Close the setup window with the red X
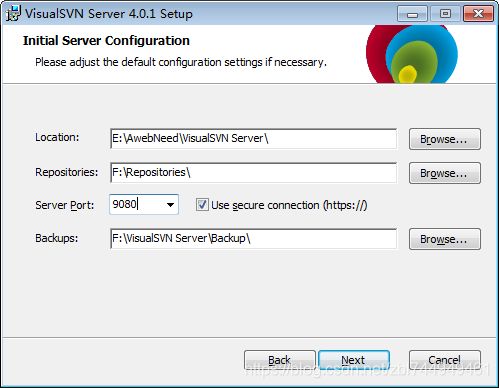This screenshot has width=499, height=388. pyautogui.click(x=478, y=14)
